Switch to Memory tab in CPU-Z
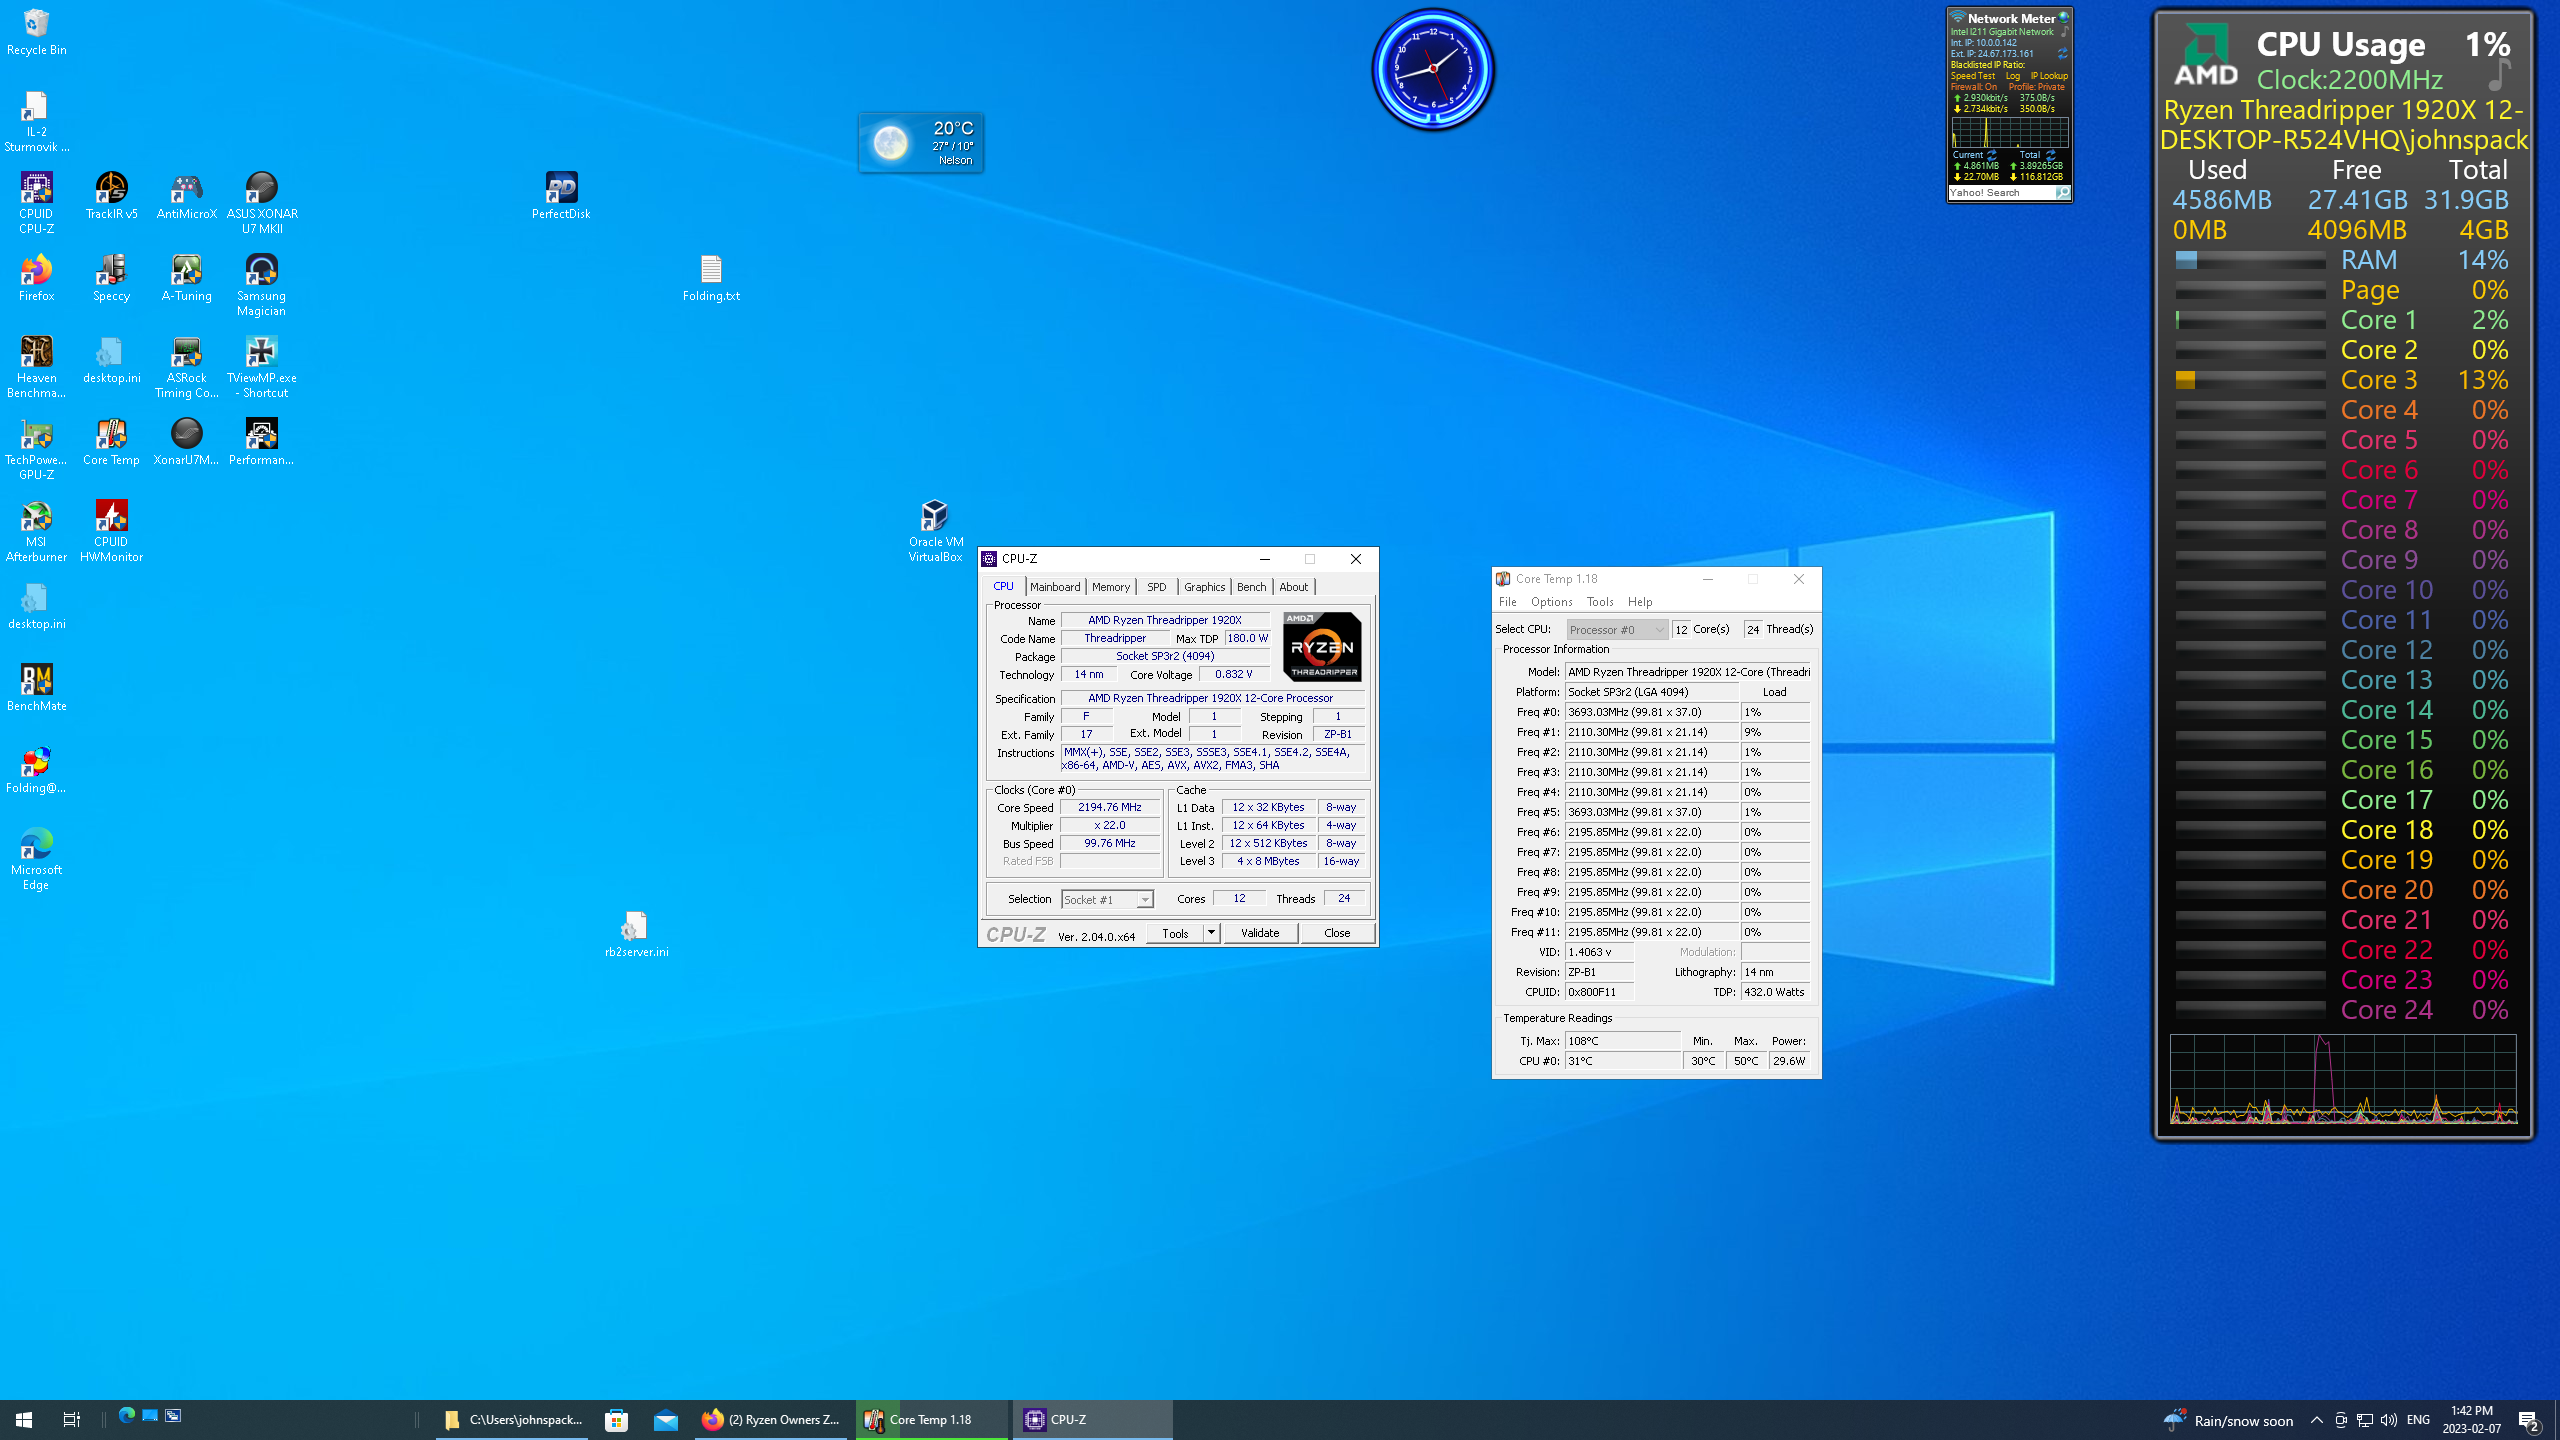 1111,587
